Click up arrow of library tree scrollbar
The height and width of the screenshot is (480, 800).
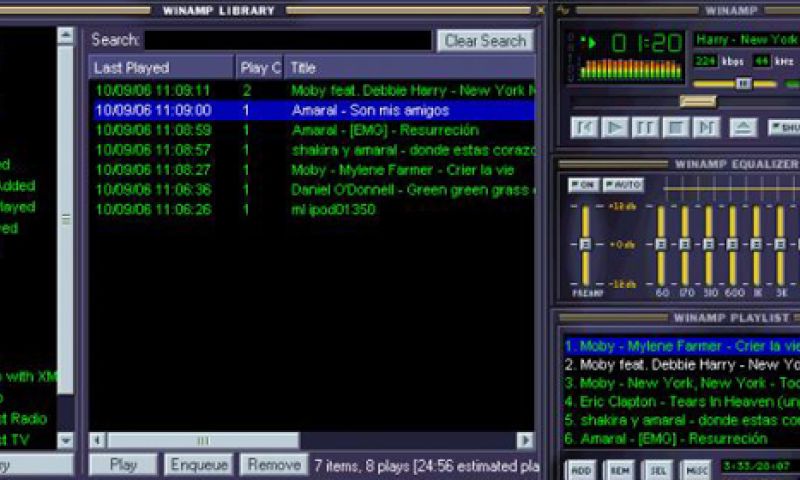pyautogui.click(x=65, y=35)
